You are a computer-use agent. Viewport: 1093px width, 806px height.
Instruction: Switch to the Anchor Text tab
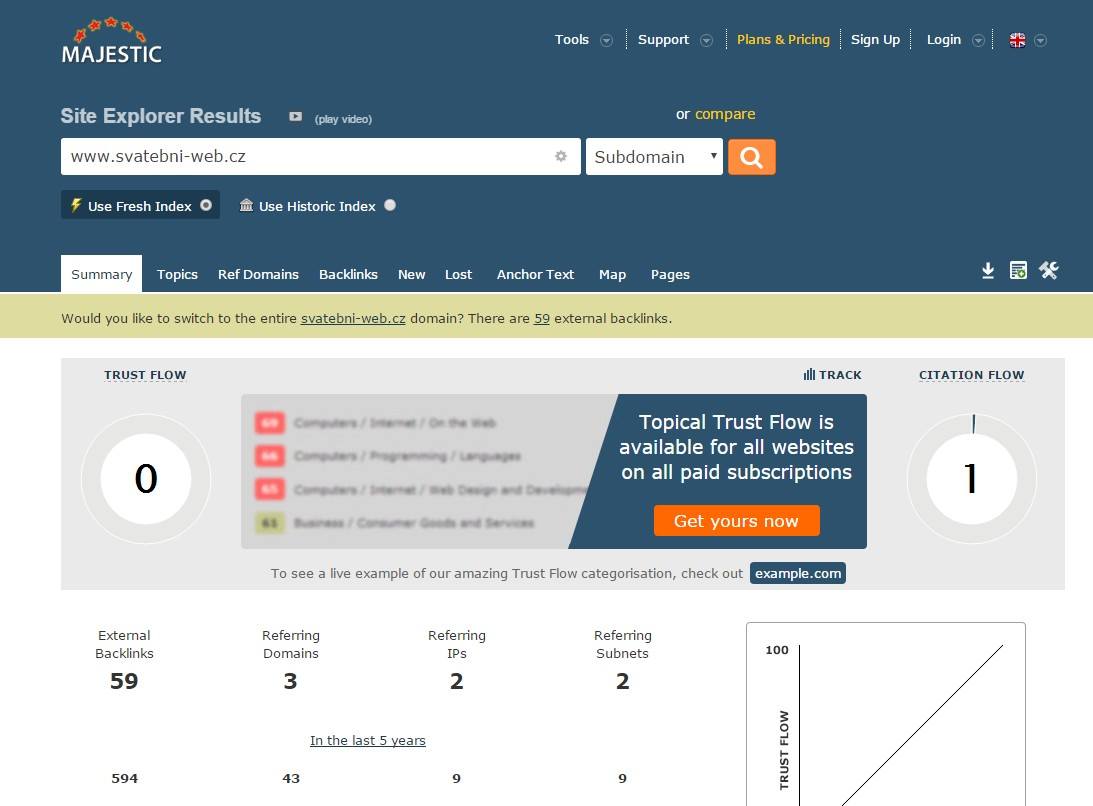pos(535,274)
